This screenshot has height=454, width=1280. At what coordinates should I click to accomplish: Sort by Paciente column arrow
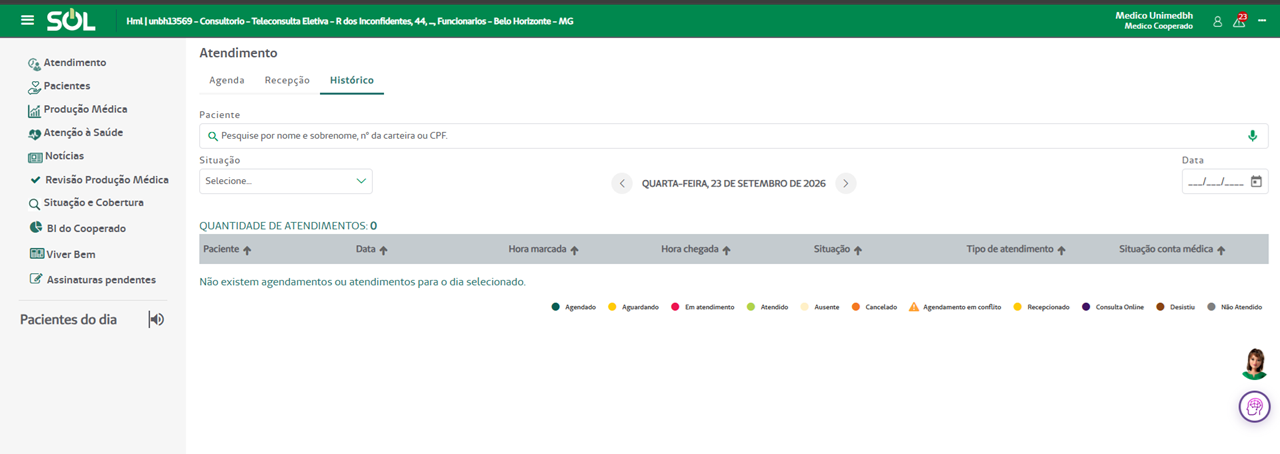click(x=247, y=250)
